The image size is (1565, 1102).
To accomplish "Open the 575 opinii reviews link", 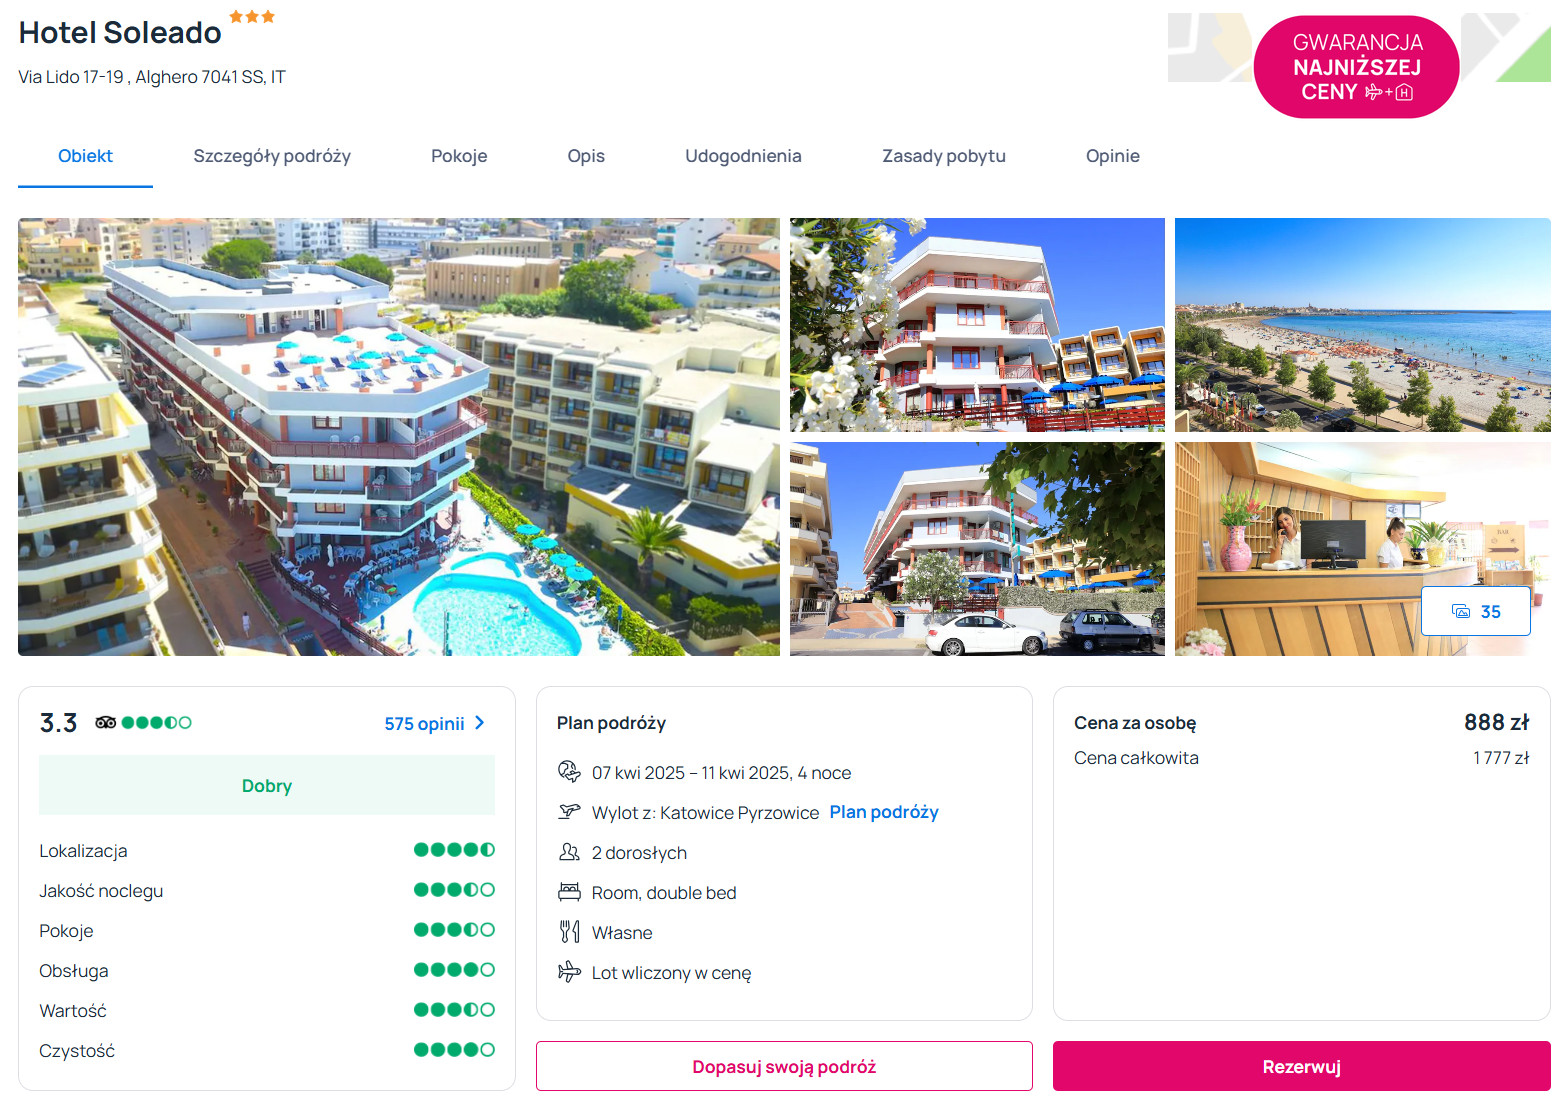I will tap(424, 723).
